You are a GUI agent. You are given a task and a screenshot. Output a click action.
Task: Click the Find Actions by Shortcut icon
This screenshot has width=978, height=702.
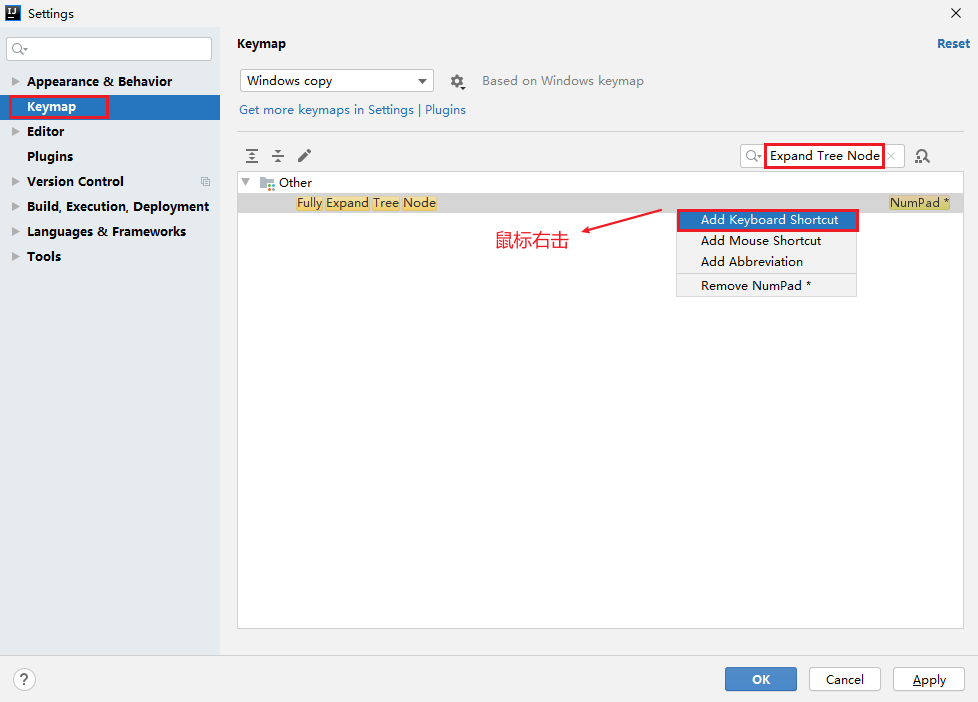(922, 156)
